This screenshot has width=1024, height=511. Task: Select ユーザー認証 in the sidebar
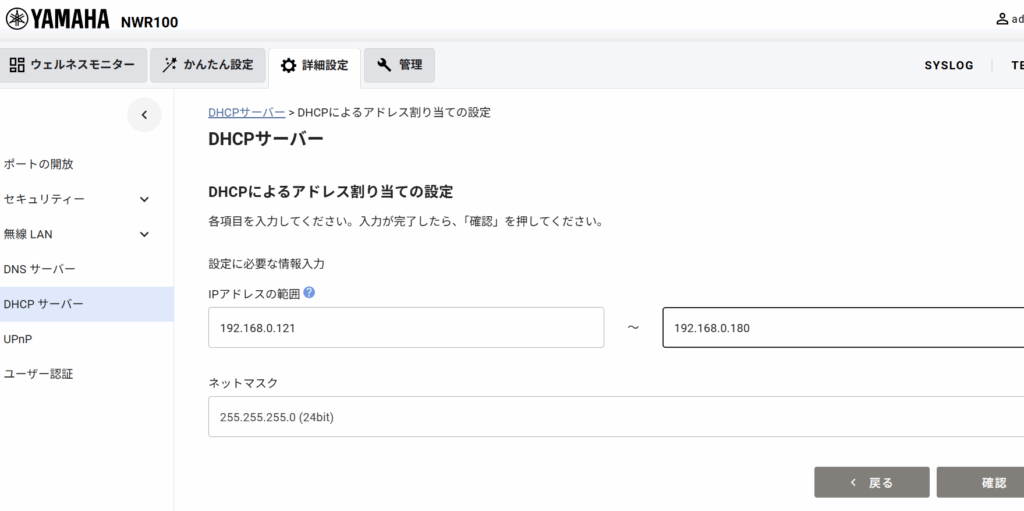(39, 374)
